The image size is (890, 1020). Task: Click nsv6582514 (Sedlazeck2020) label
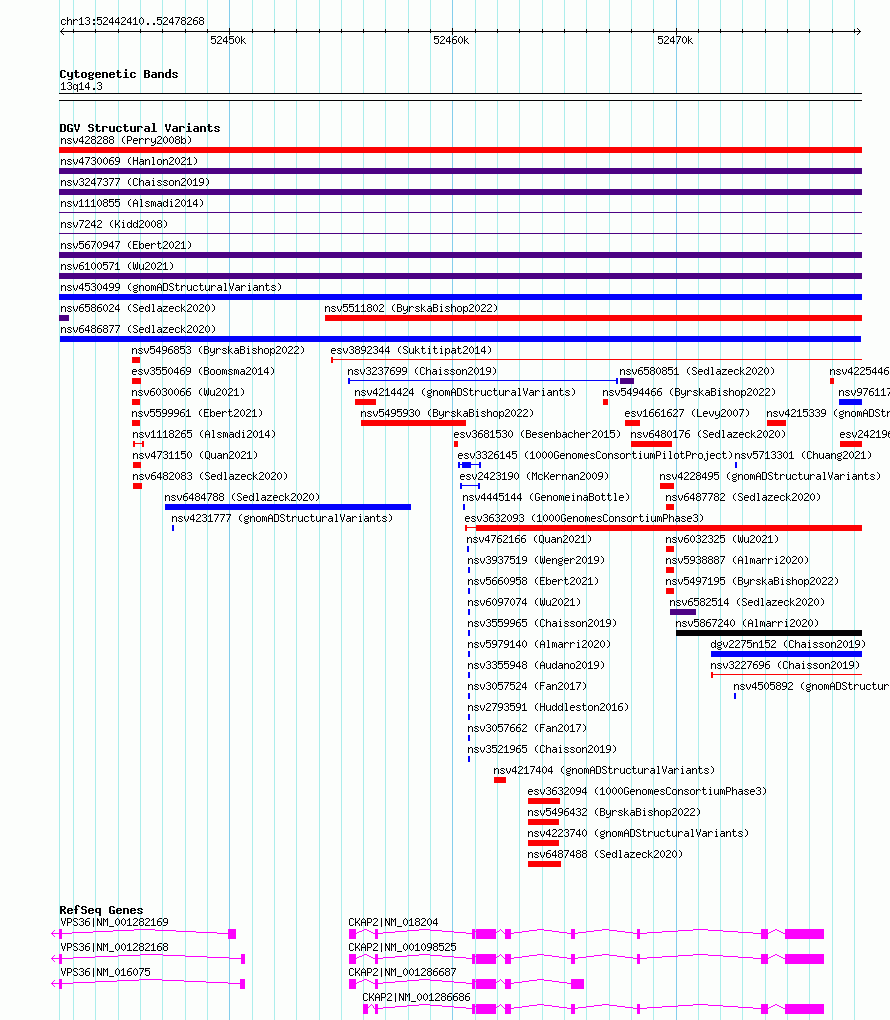tap(748, 602)
